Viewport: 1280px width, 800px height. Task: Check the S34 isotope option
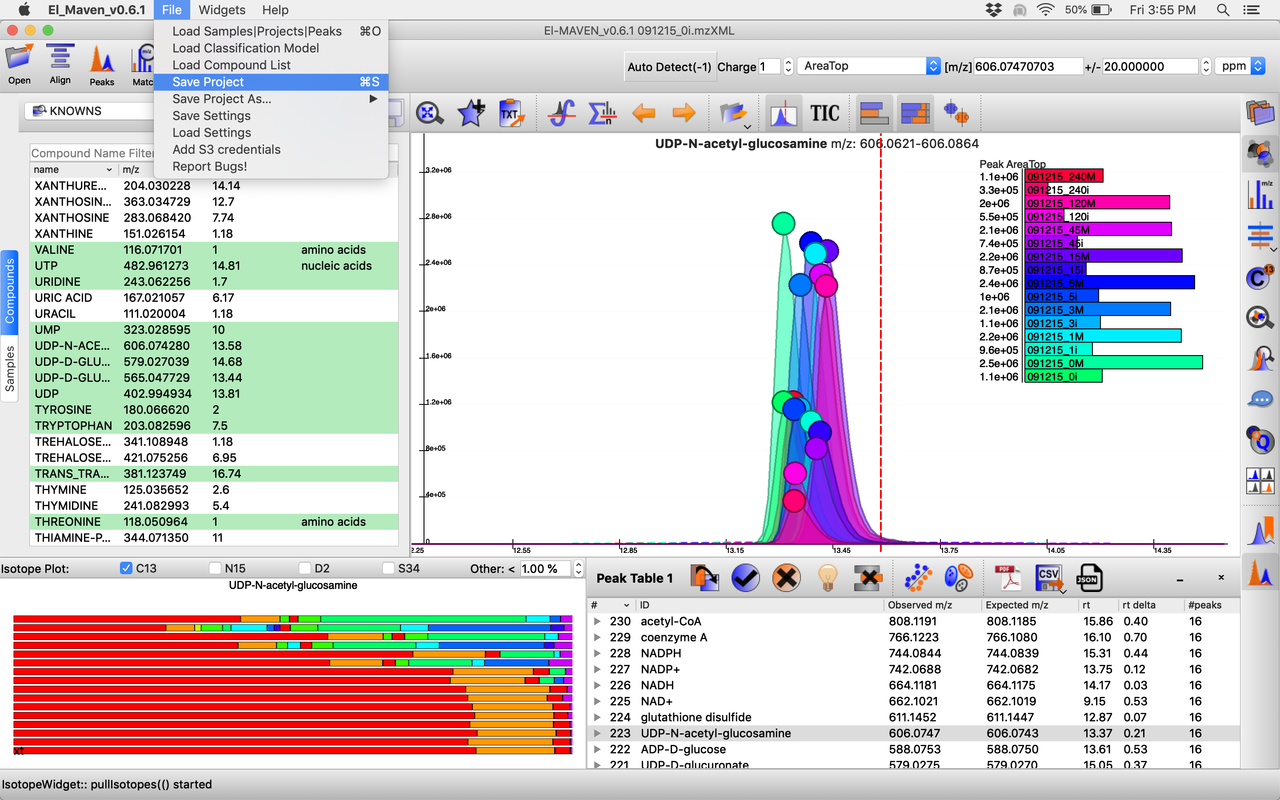pyautogui.click(x=388, y=568)
